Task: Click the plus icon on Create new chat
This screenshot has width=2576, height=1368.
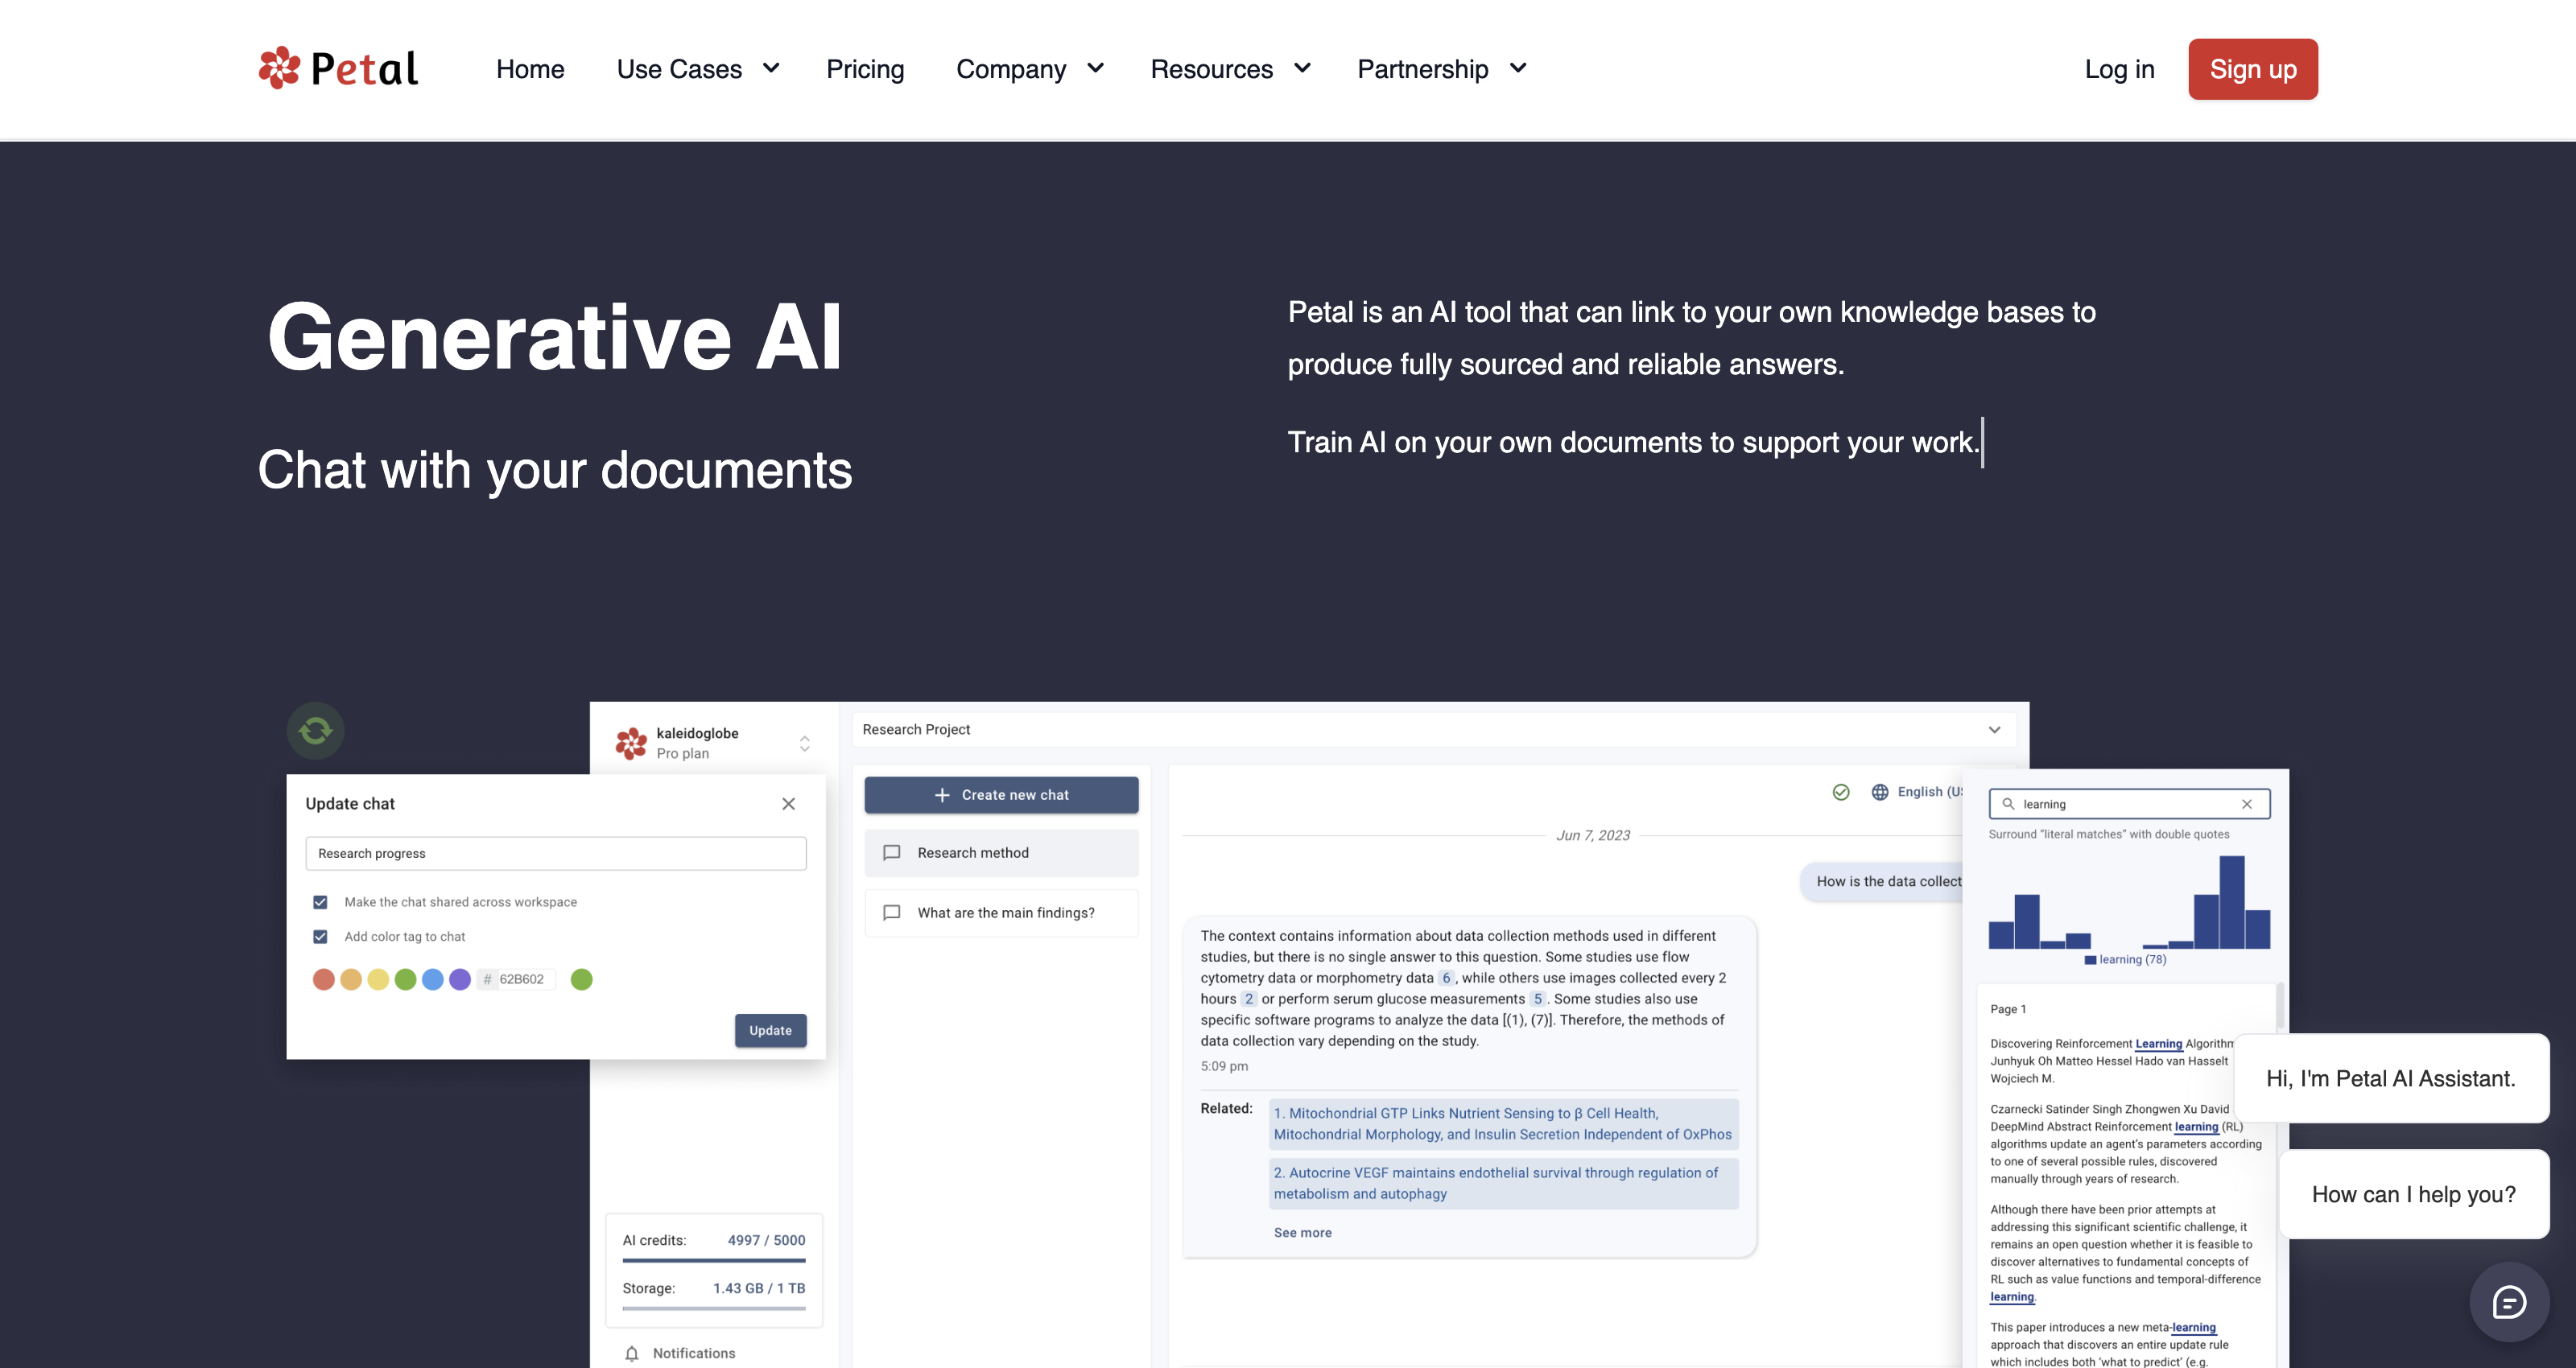Action: (941, 795)
